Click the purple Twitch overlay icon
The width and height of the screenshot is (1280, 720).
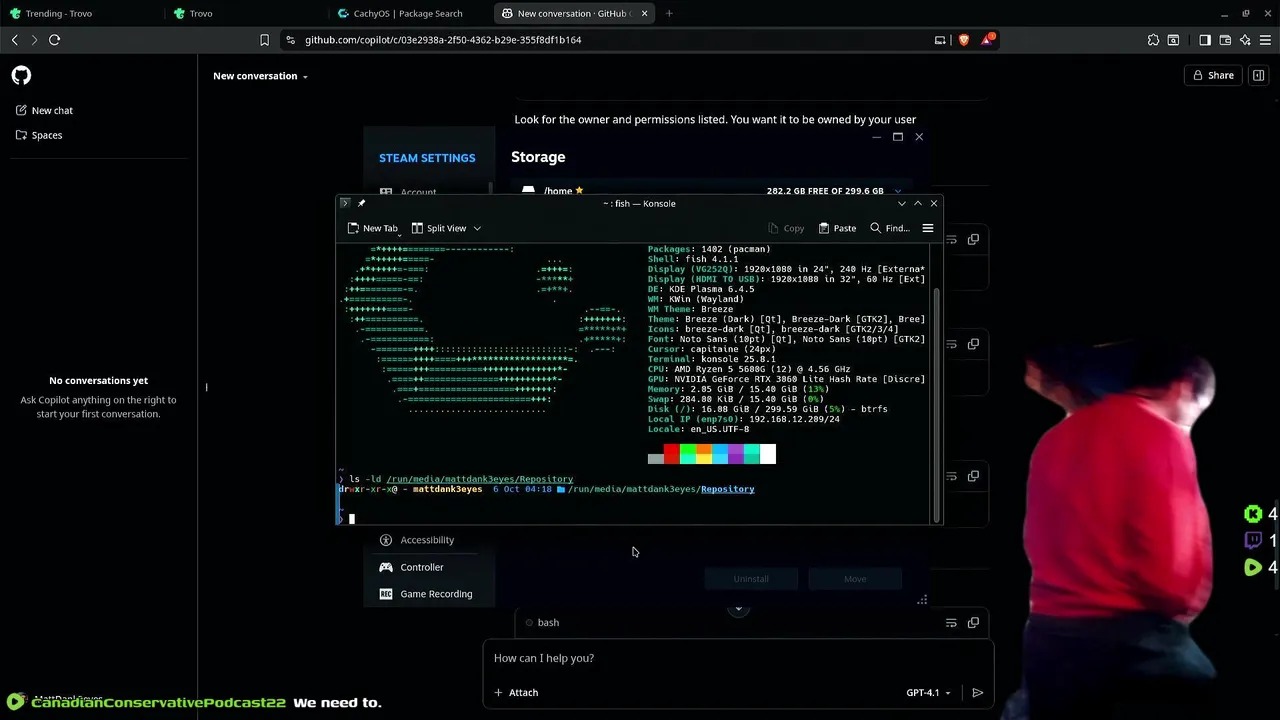tap(1253, 540)
